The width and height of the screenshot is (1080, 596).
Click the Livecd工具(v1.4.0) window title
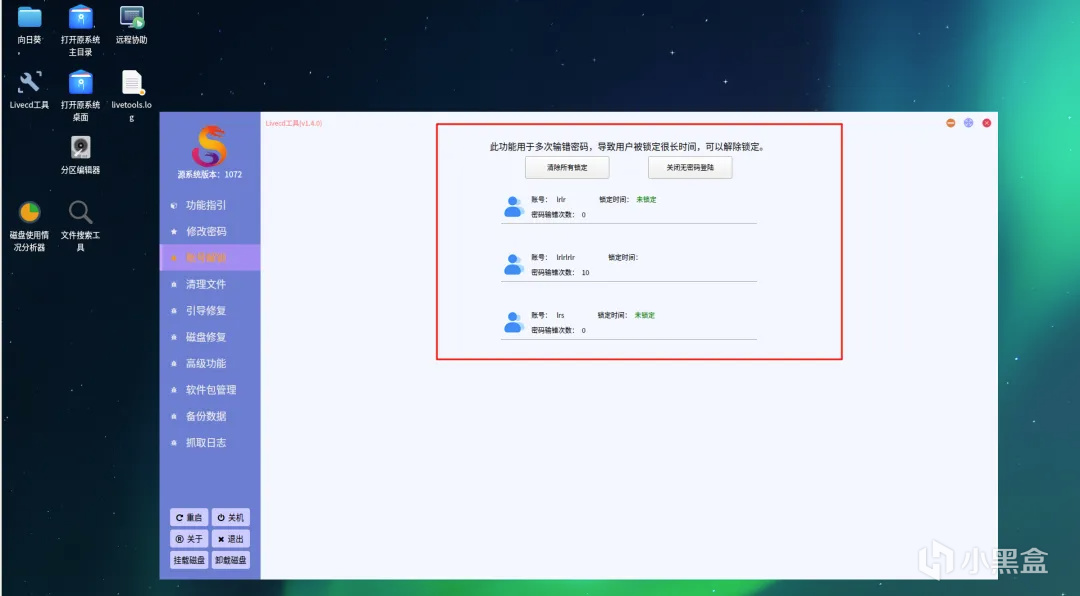pos(294,123)
